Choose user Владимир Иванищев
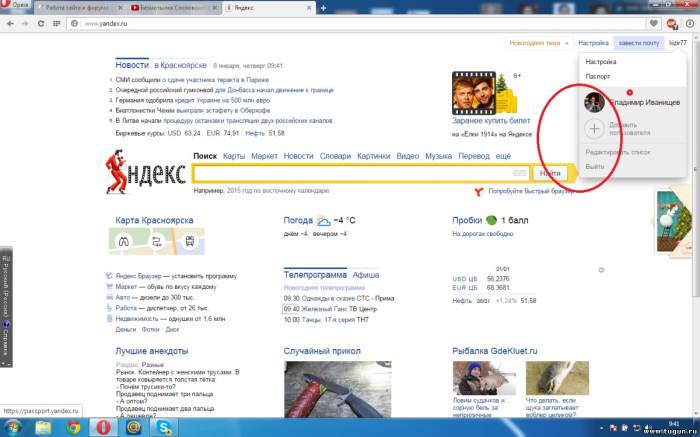Screen dimensions: 700x437 coord(633,103)
